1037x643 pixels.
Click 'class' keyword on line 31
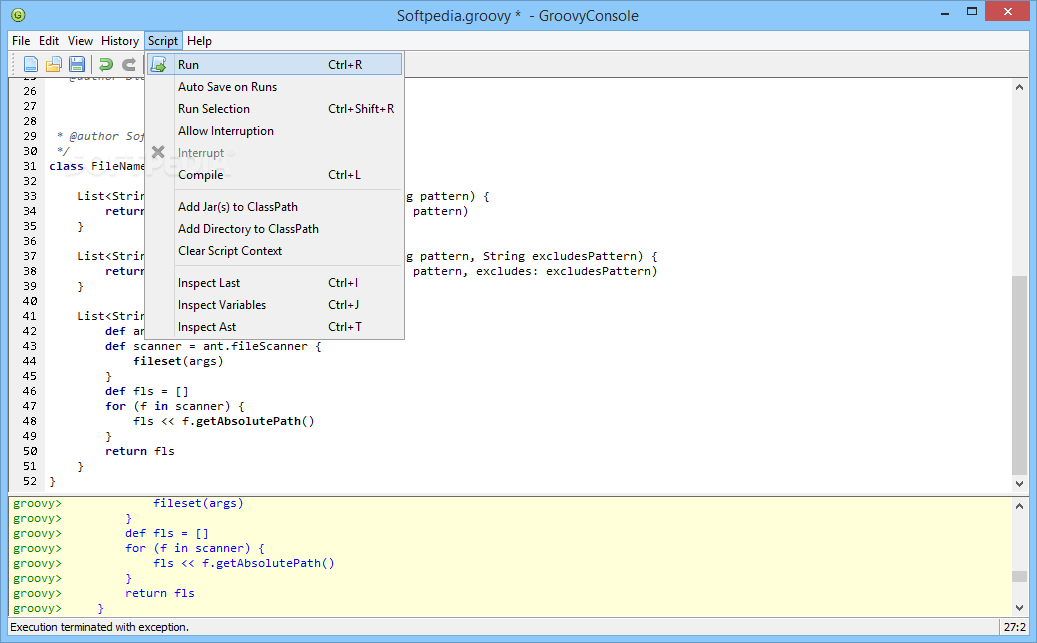(66, 166)
